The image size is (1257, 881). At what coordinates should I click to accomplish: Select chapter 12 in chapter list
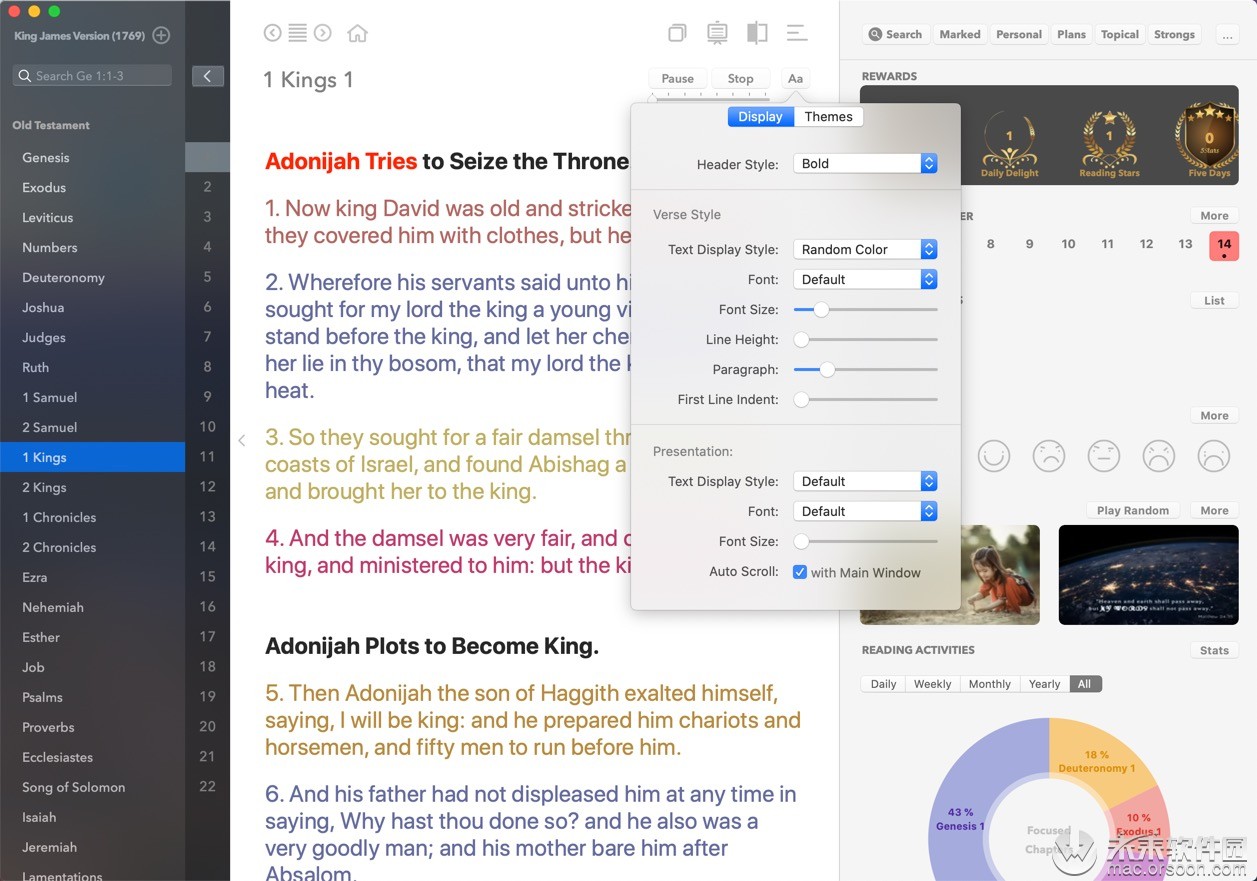click(207, 487)
